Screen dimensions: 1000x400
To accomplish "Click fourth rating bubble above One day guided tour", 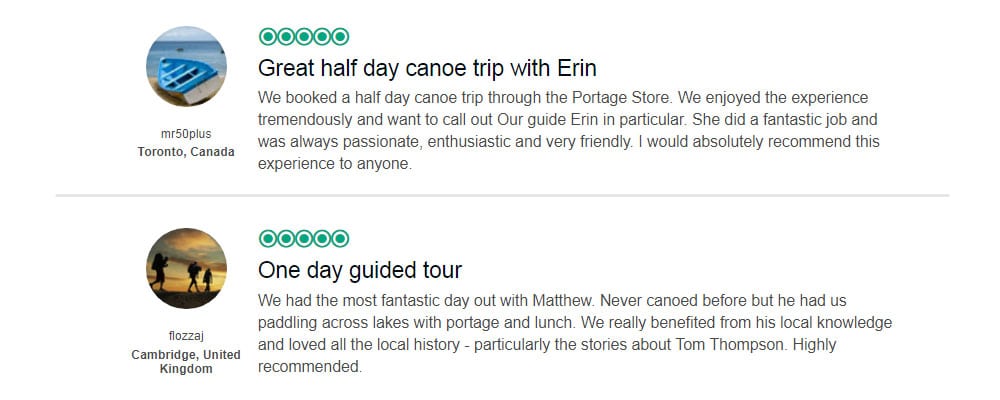I will (x=322, y=238).
